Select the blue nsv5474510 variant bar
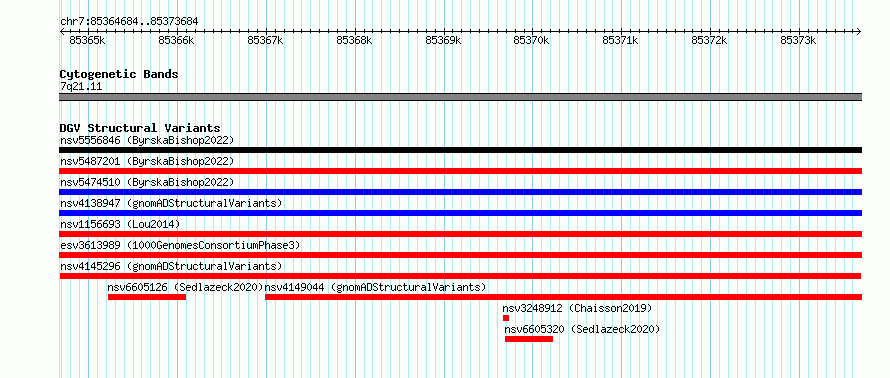Image resolution: width=890 pixels, height=378 pixels. (460, 192)
